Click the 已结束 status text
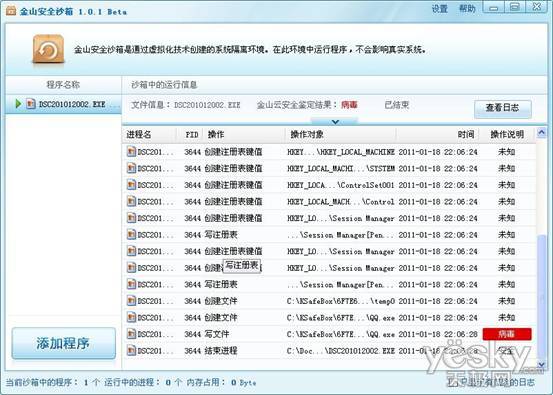The image size is (553, 395). (x=397, y=105)
